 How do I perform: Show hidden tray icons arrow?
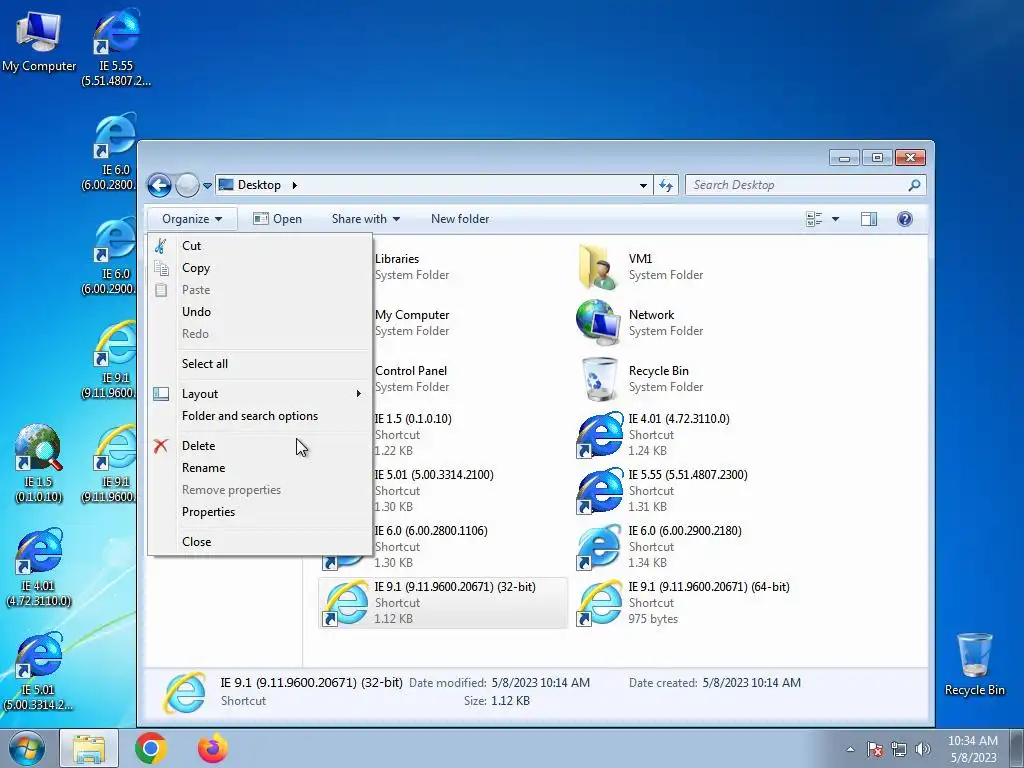click(x=850, y=749)
